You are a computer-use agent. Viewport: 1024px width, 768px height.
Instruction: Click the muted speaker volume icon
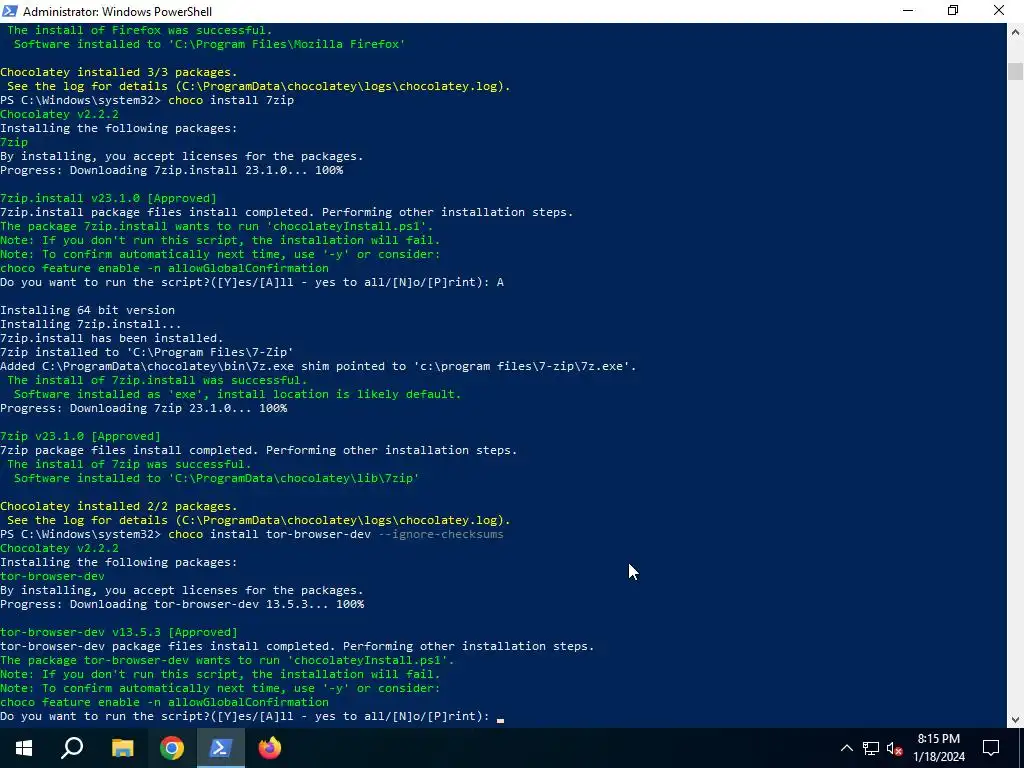894,748
